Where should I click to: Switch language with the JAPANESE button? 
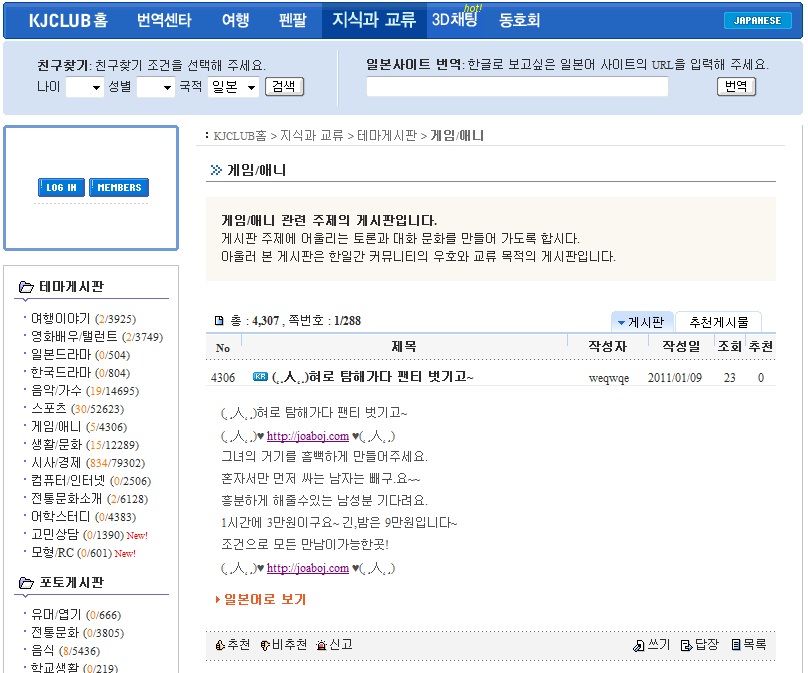(x=757, y=20)
